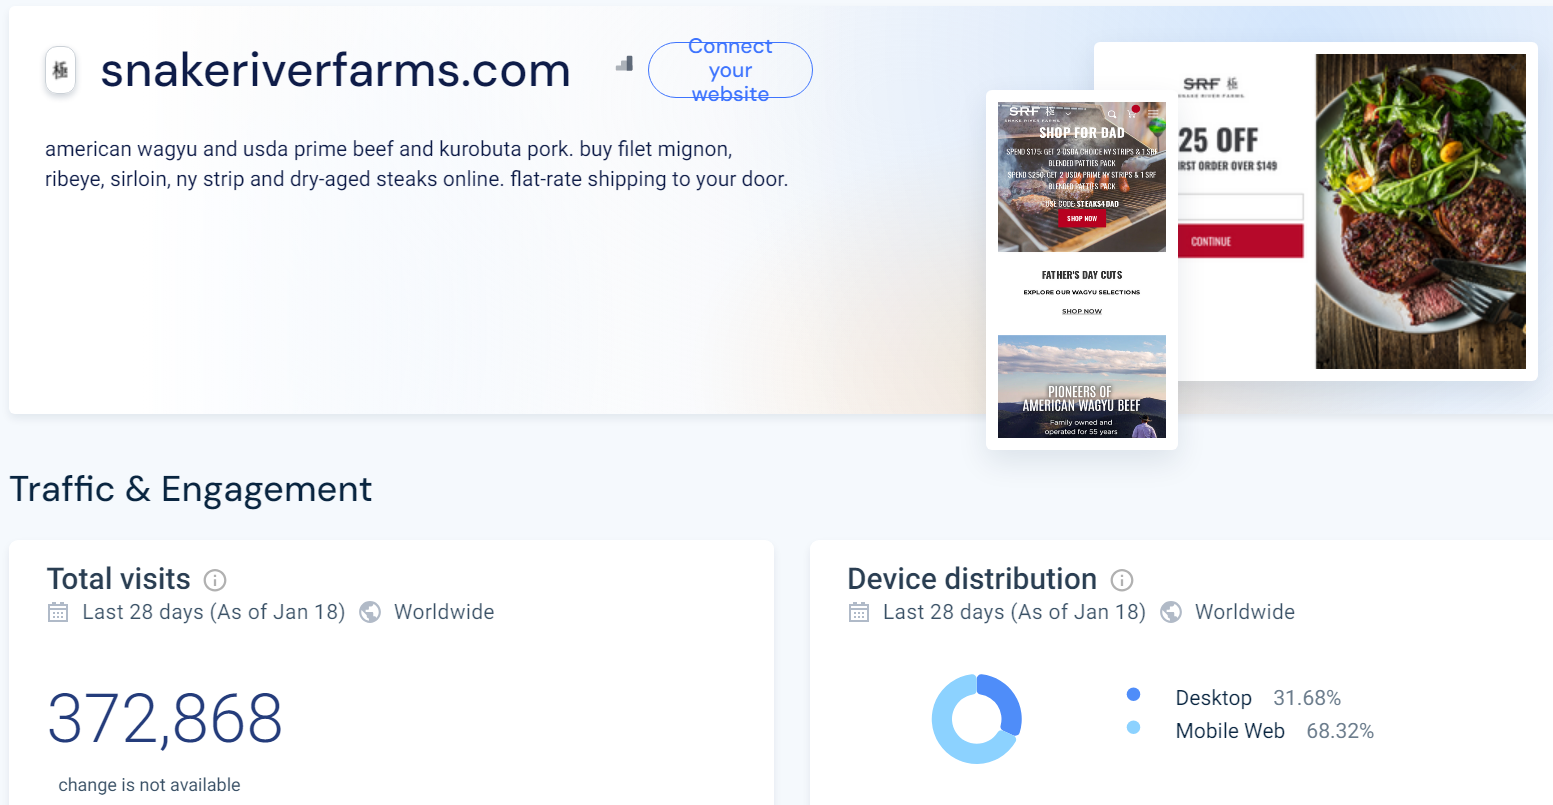The image size is (1553, 805).
Task: Click the Traffic & Engagement heading
Action: 191,489
